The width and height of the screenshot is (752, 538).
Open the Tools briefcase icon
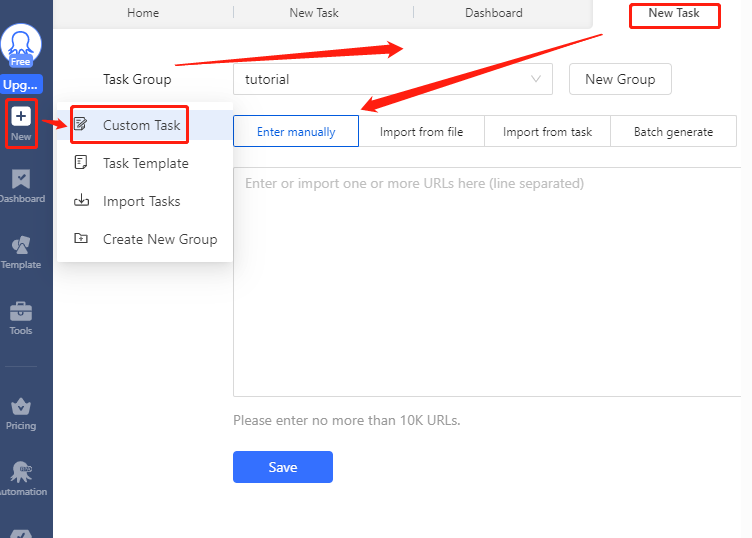(x=21, y=312)
